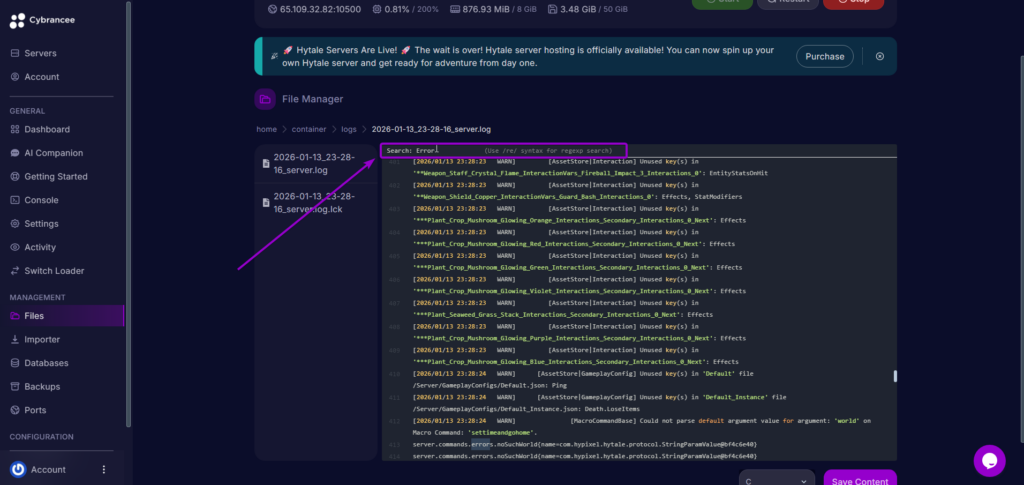The height and width of the screenshot is (485, 1024).
Task: Click the Servers sidebar icon
Action: click(15, 53)
